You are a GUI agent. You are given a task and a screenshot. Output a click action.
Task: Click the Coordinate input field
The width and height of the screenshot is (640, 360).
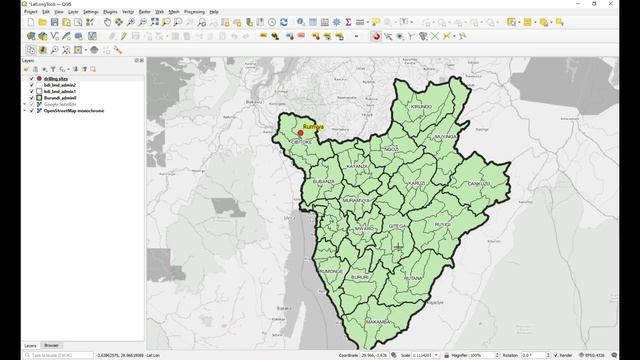click(x=374, y=356)
